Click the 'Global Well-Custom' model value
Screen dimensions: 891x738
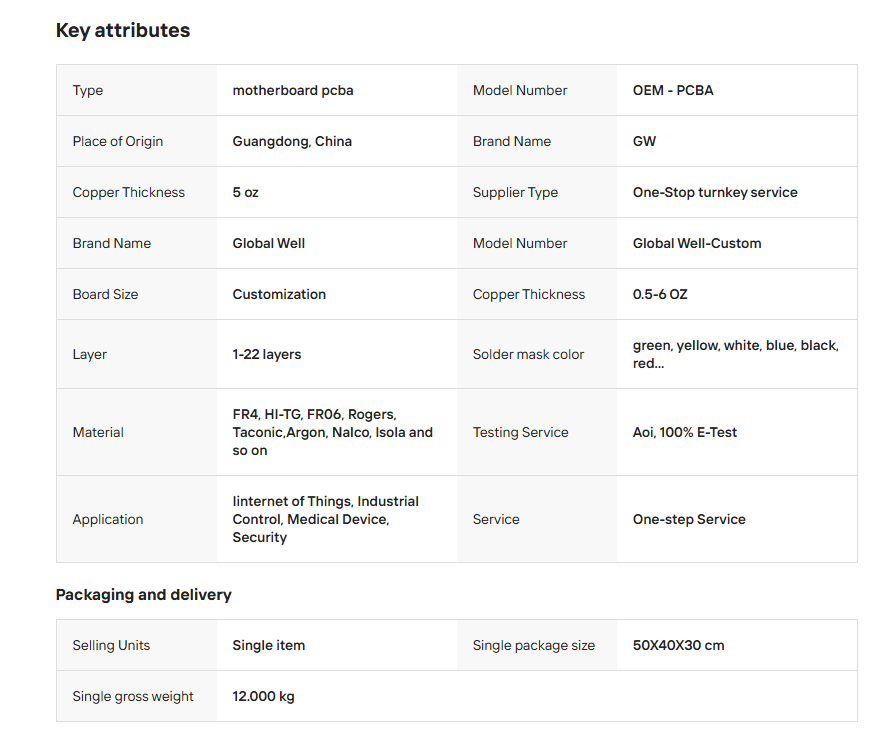697,243
